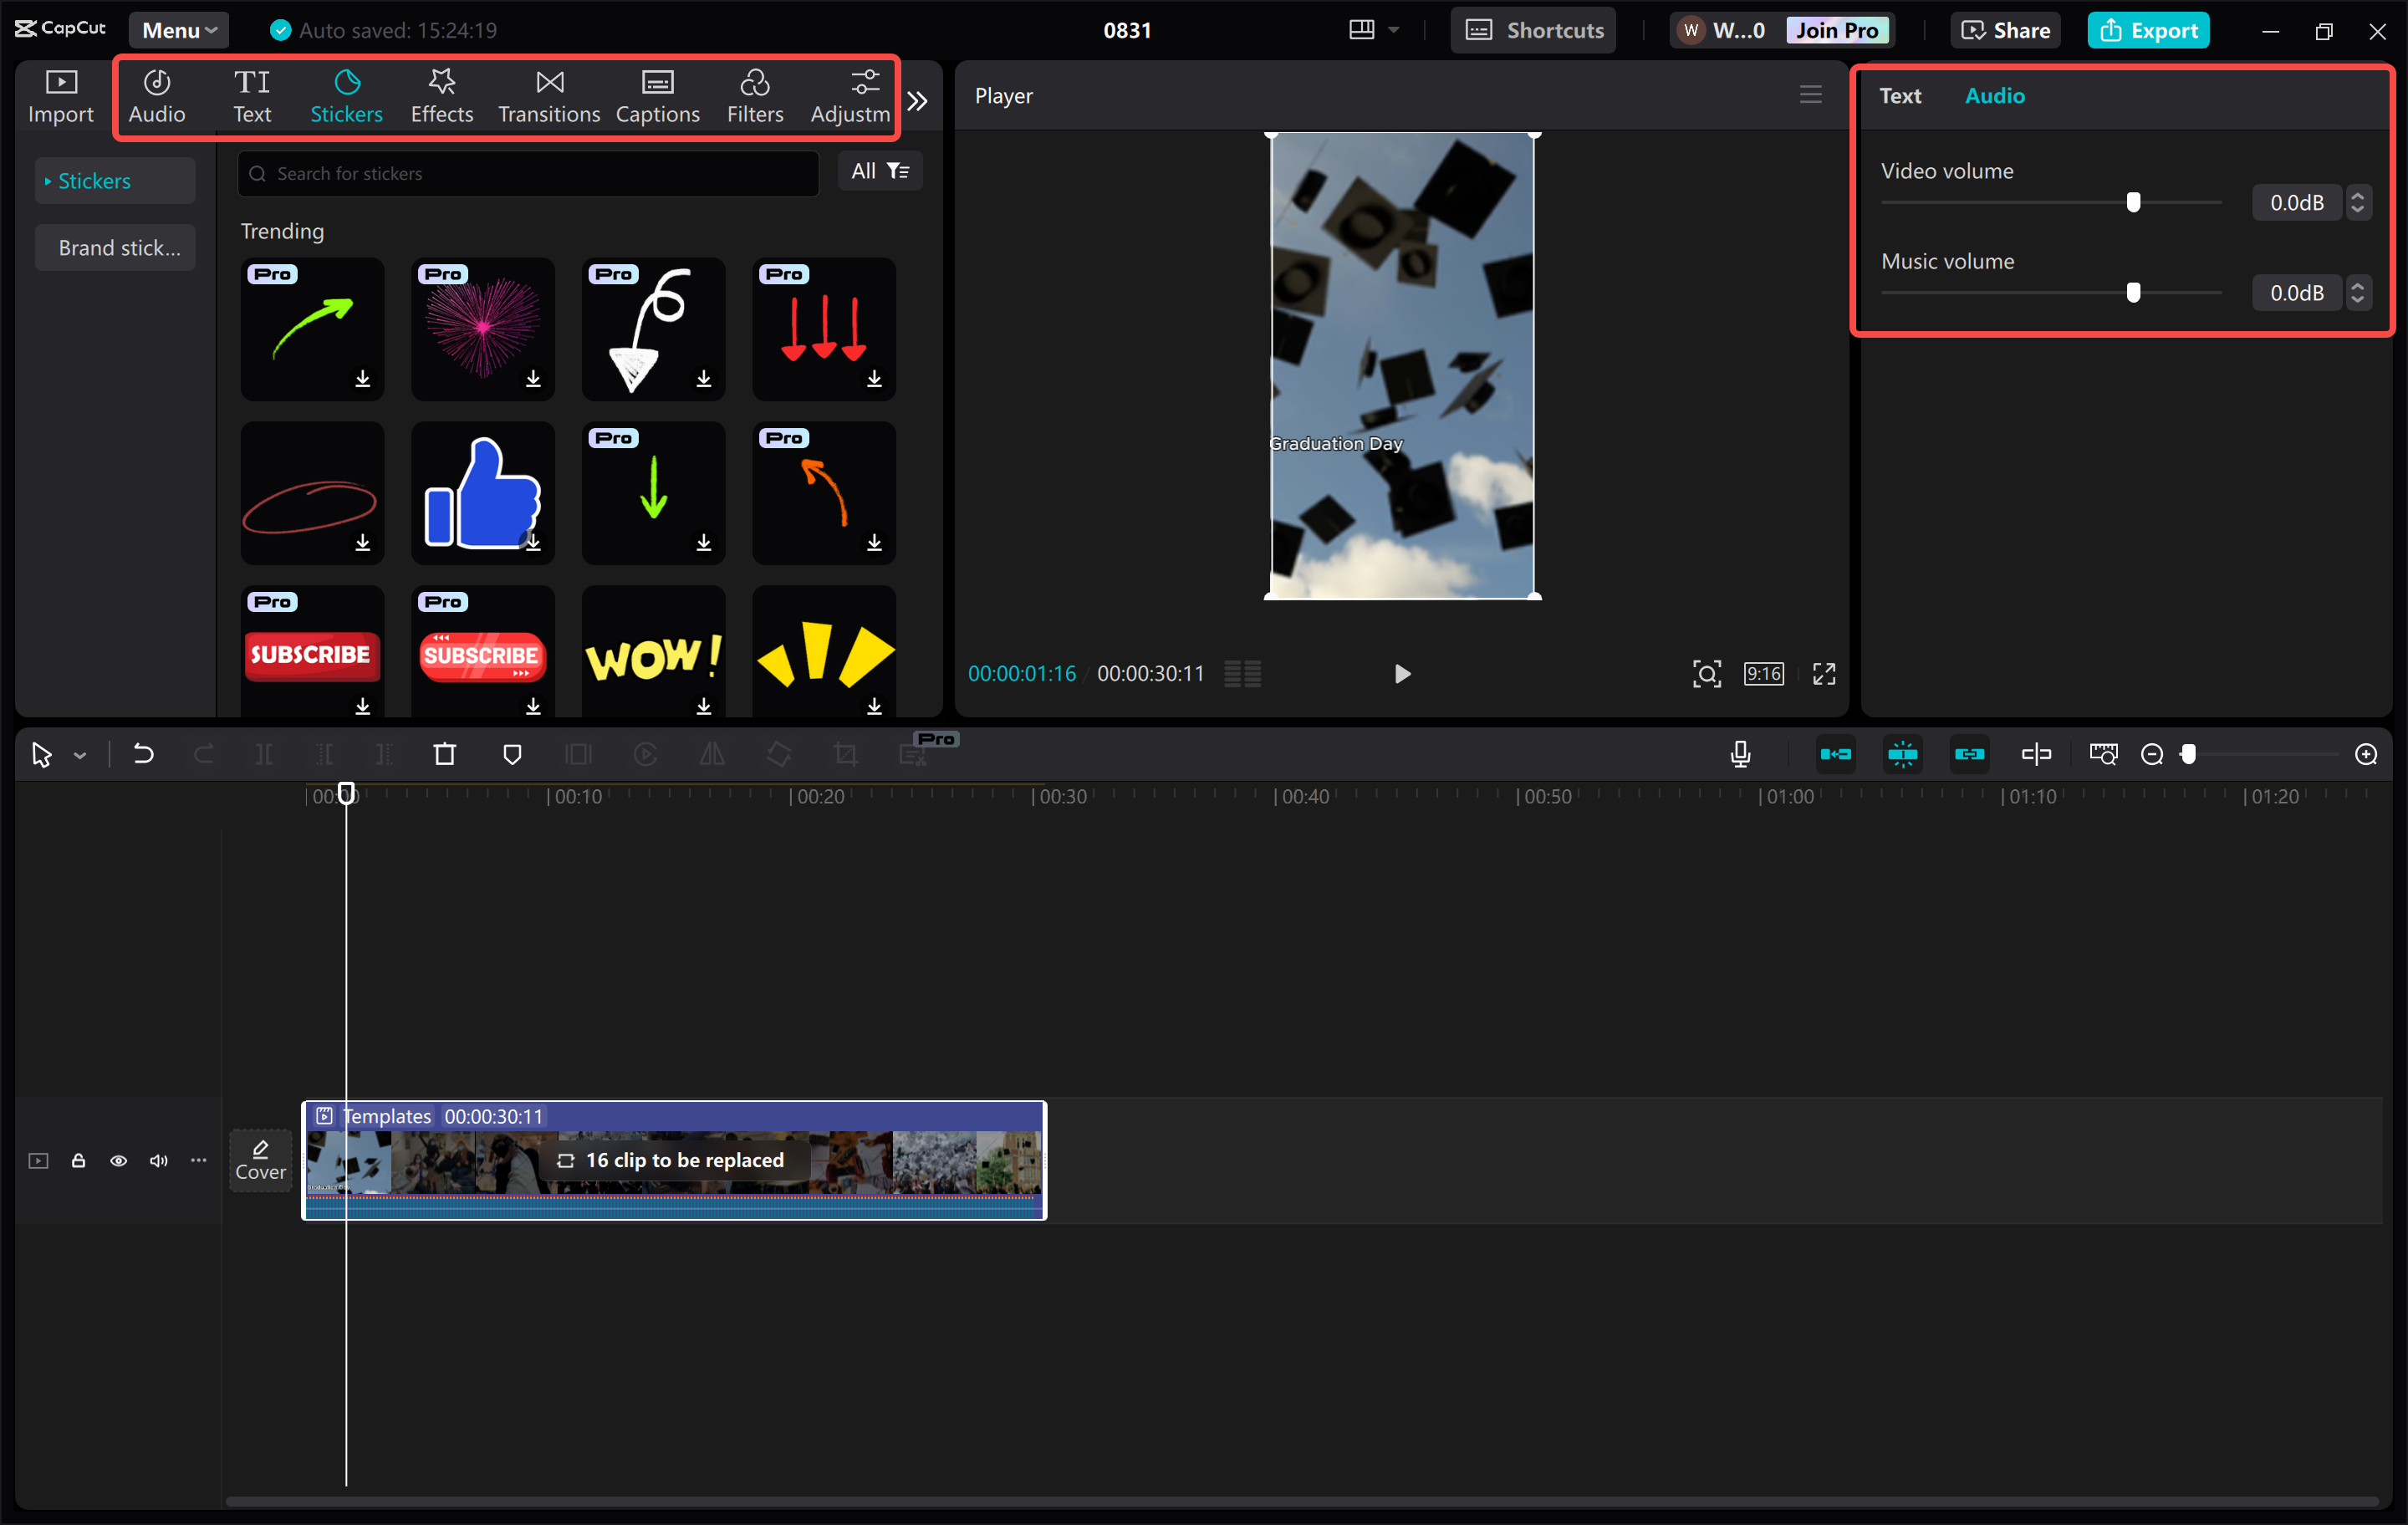Open voiceover recording with microphone icon

1740,754
